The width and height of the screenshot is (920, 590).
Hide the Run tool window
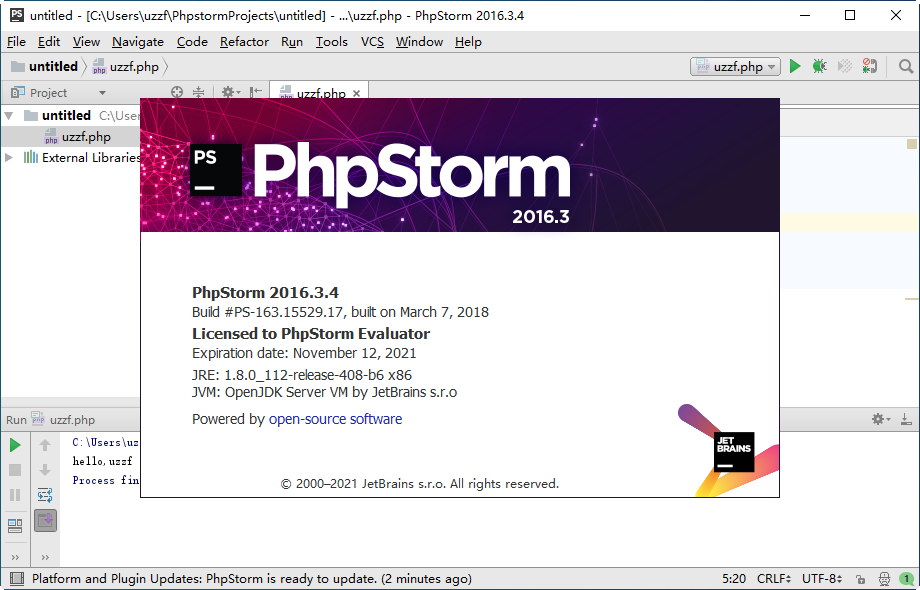[x=907, y=419]
